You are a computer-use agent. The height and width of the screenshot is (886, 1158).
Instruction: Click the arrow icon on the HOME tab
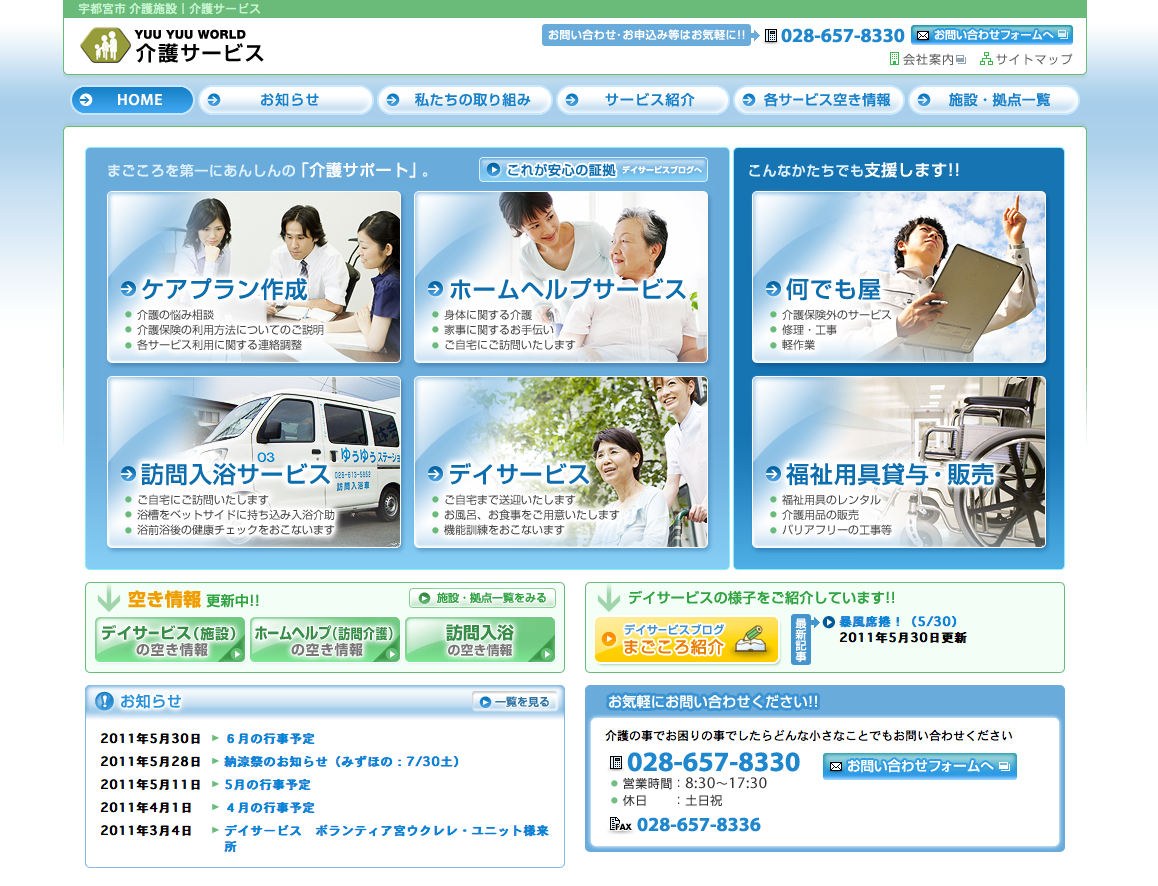[86, 100]
